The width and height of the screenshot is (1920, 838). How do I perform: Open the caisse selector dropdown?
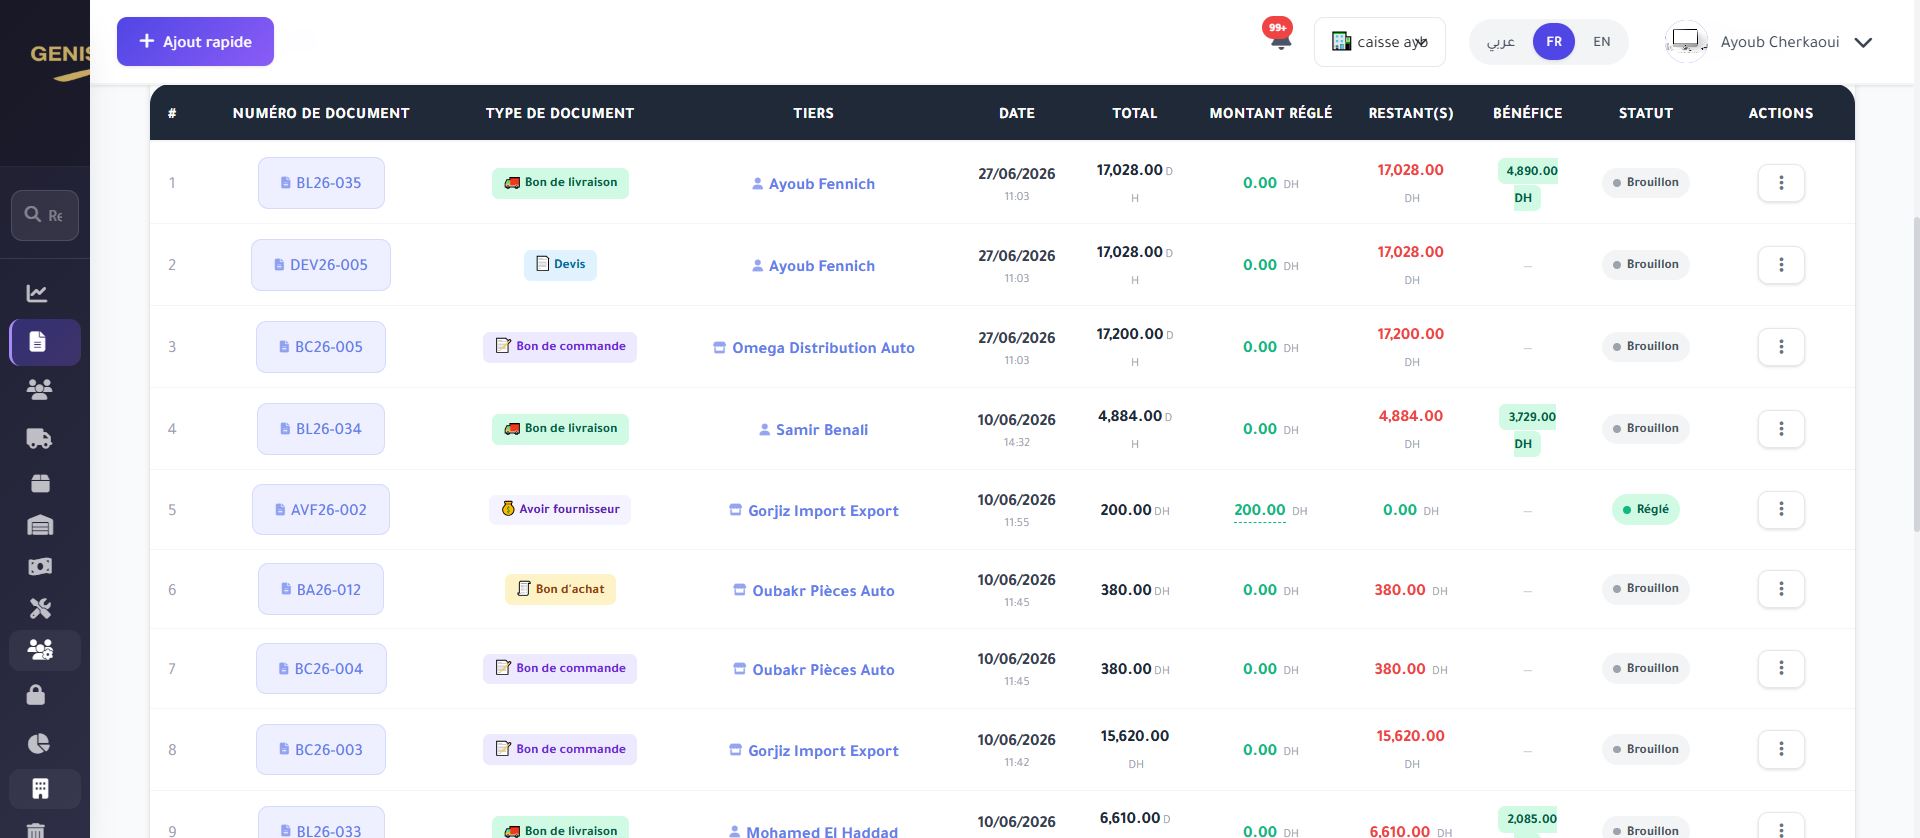1379,42
